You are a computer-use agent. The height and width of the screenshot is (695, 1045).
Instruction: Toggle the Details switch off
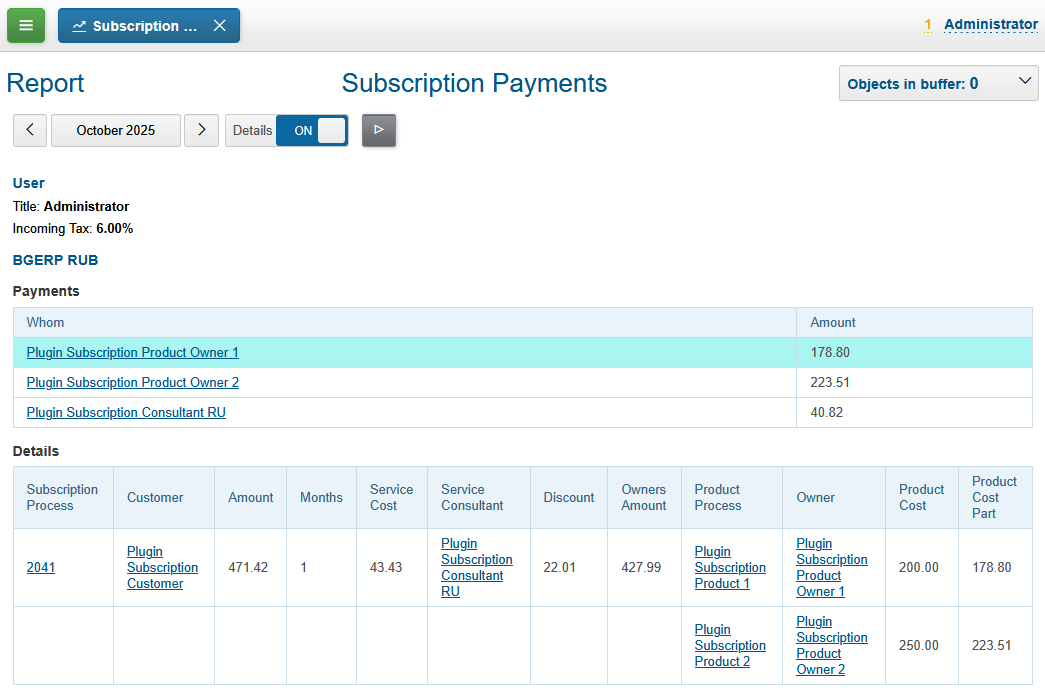click(x=311, y=130)
